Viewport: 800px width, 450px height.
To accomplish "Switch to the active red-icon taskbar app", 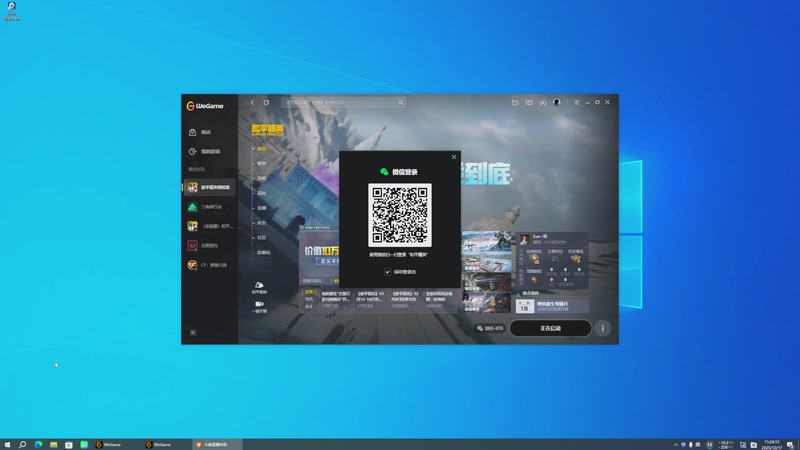I will [217, 444].
